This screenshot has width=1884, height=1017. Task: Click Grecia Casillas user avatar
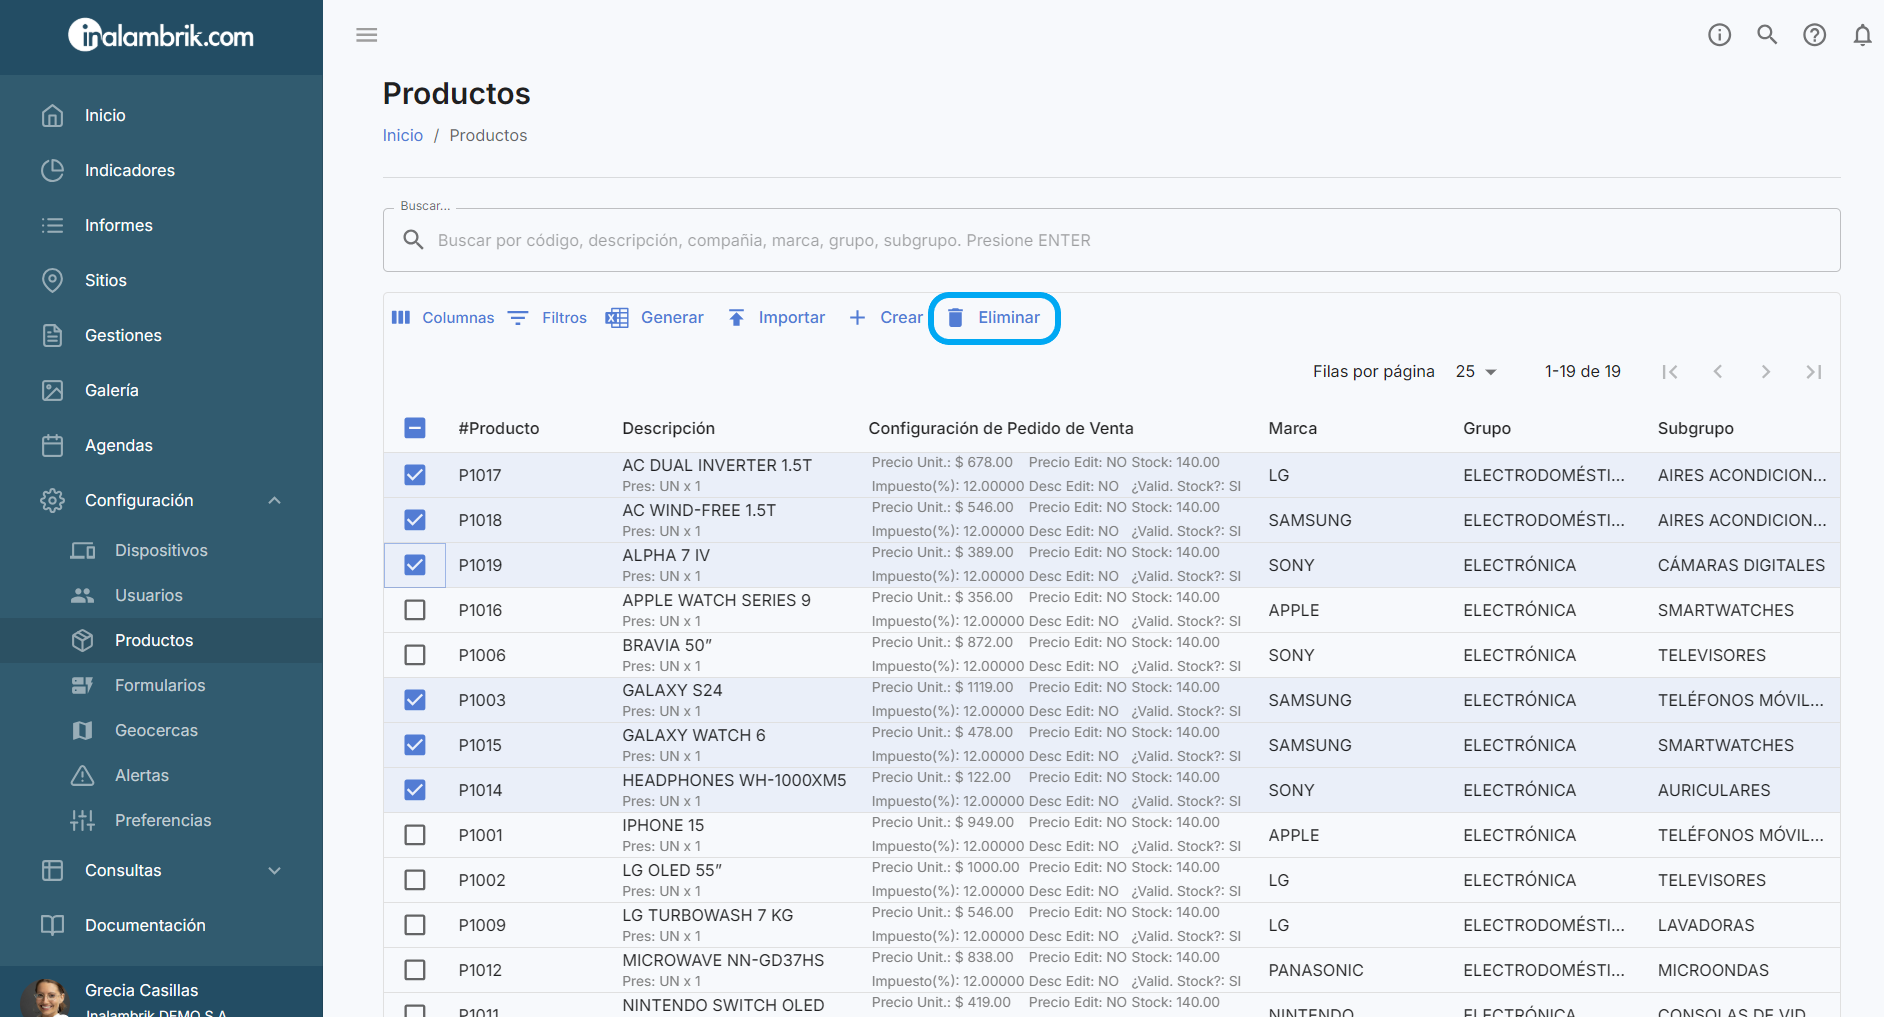coord(45,998)
